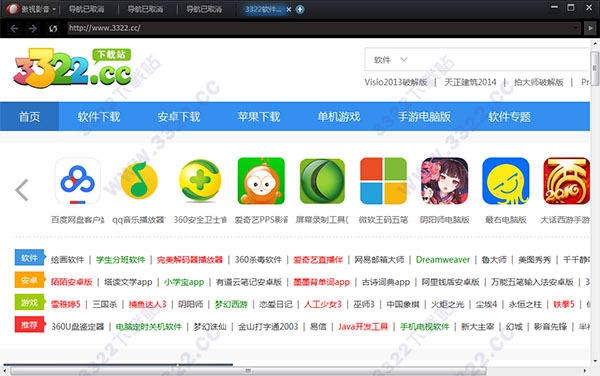600x376 pixels.
Task: Open the 手机电视软件 link
Action: [425, 327]
